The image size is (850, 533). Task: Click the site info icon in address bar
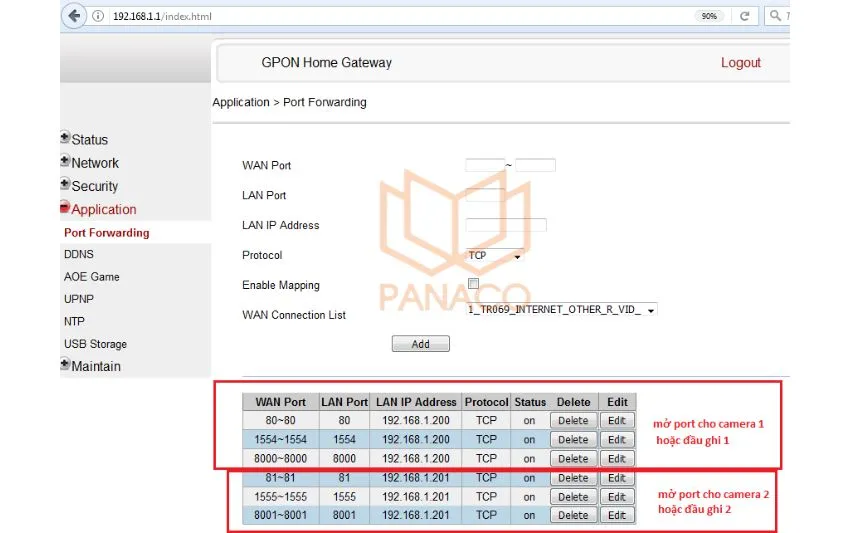98,16
